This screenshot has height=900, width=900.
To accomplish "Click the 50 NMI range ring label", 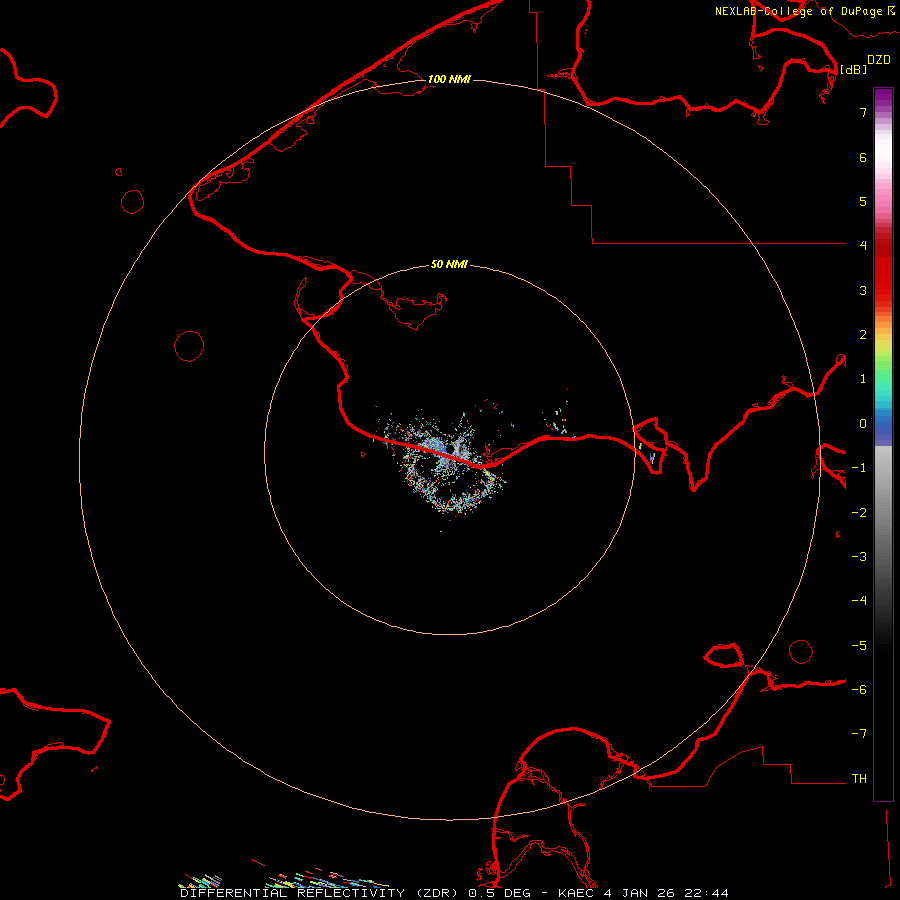I will click(449, 264).
